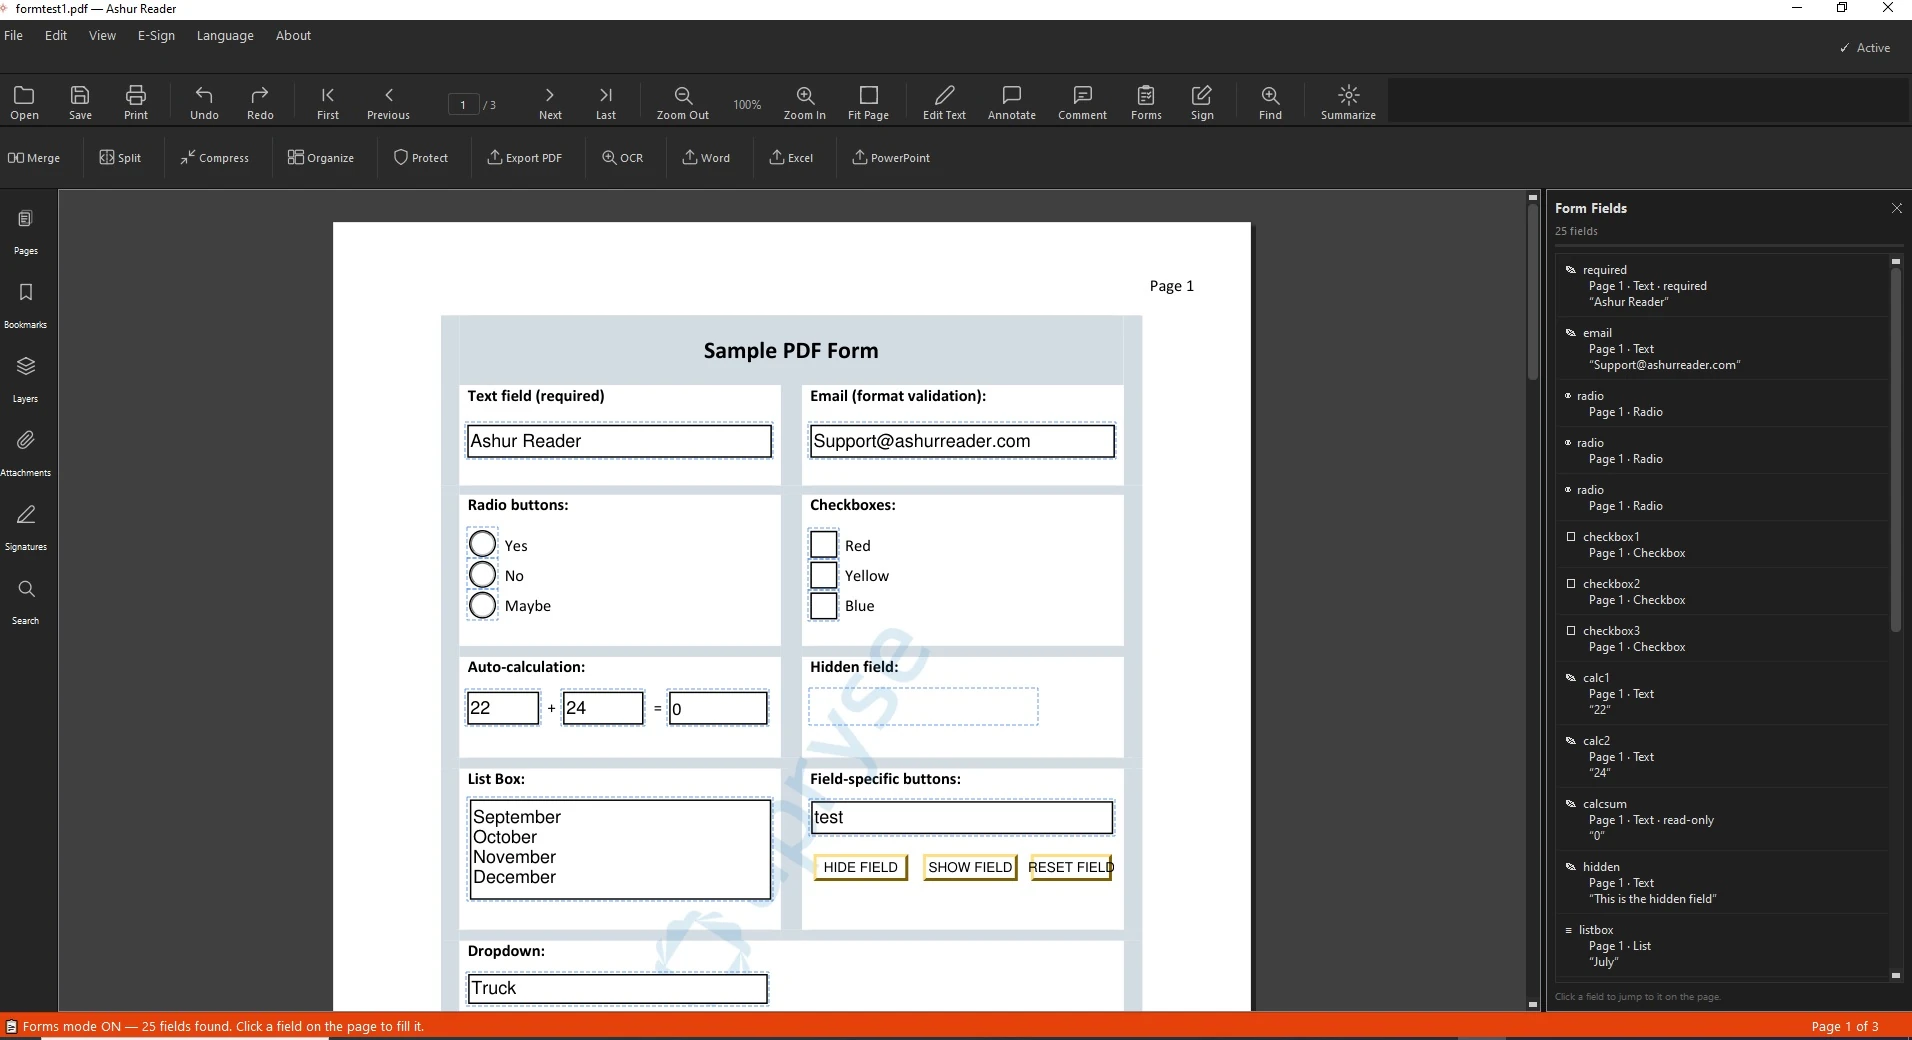This screenshot has height=1040, width=1912.
Task: Open the Find tool
Action: (1270, 102)
